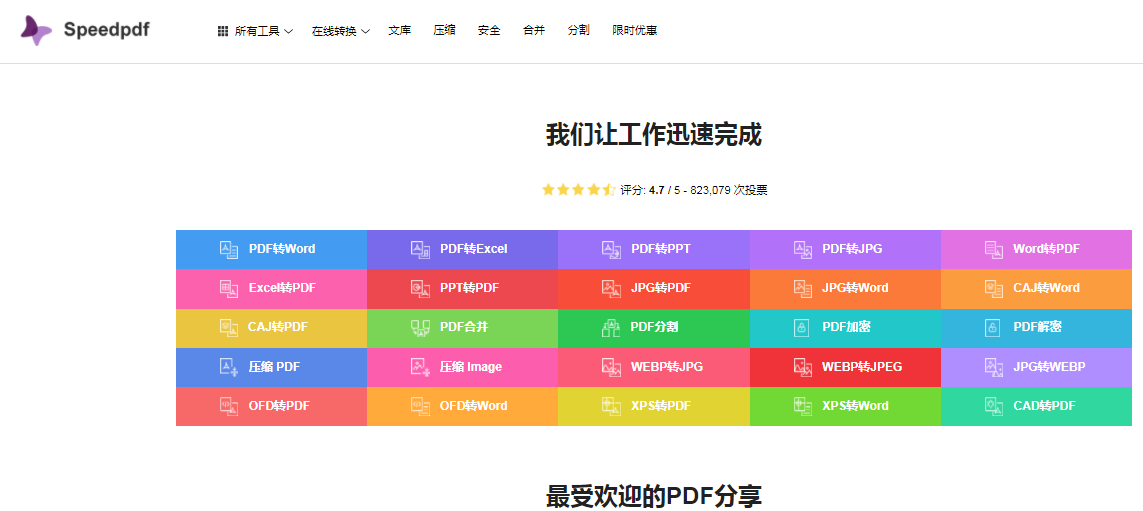Click the PDF合并 merge icon
The height and width of the screenshot is (511, 1143).
(x=420, y=328)
